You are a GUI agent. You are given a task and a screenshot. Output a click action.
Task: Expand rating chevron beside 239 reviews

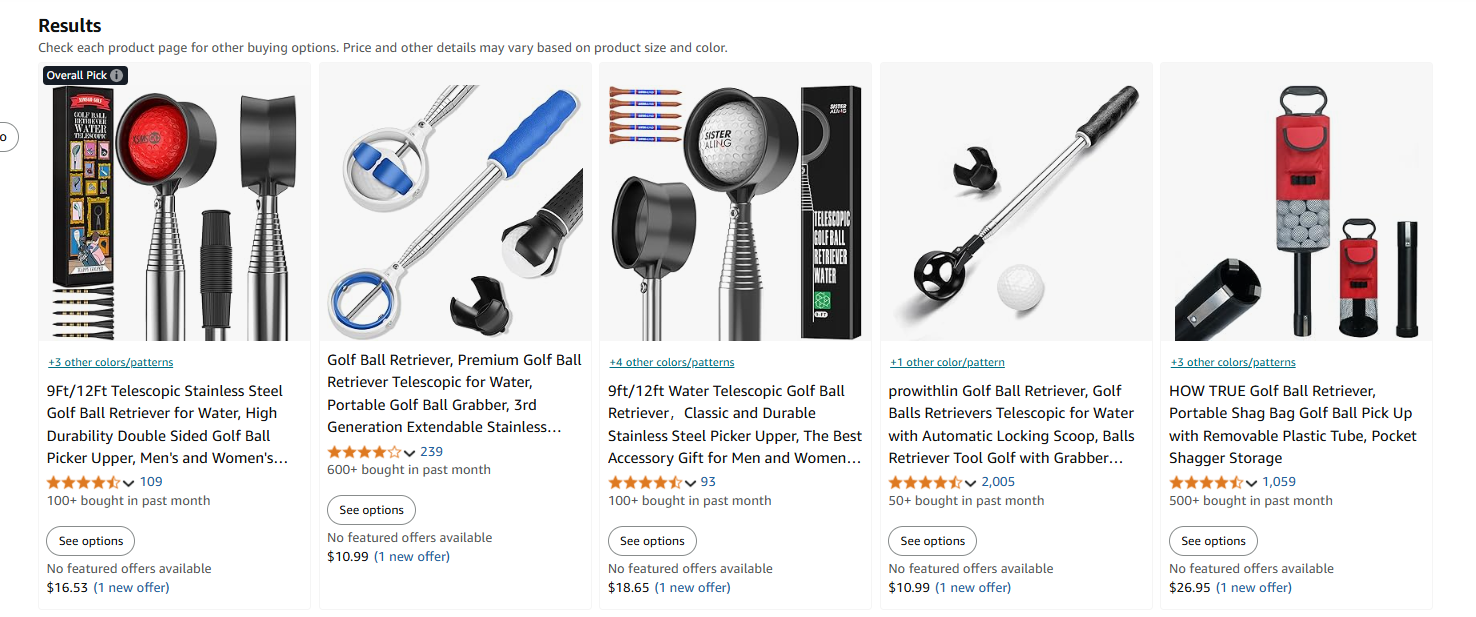[x=410, y=453]
